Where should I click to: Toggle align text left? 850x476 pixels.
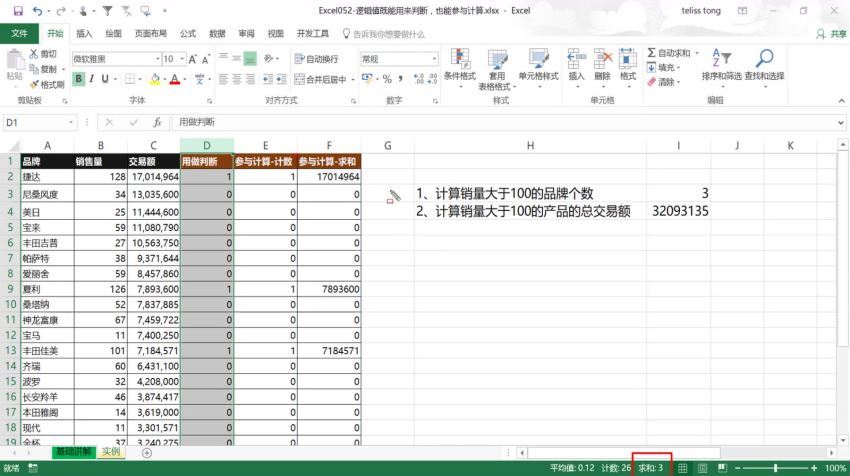[223, 79]
